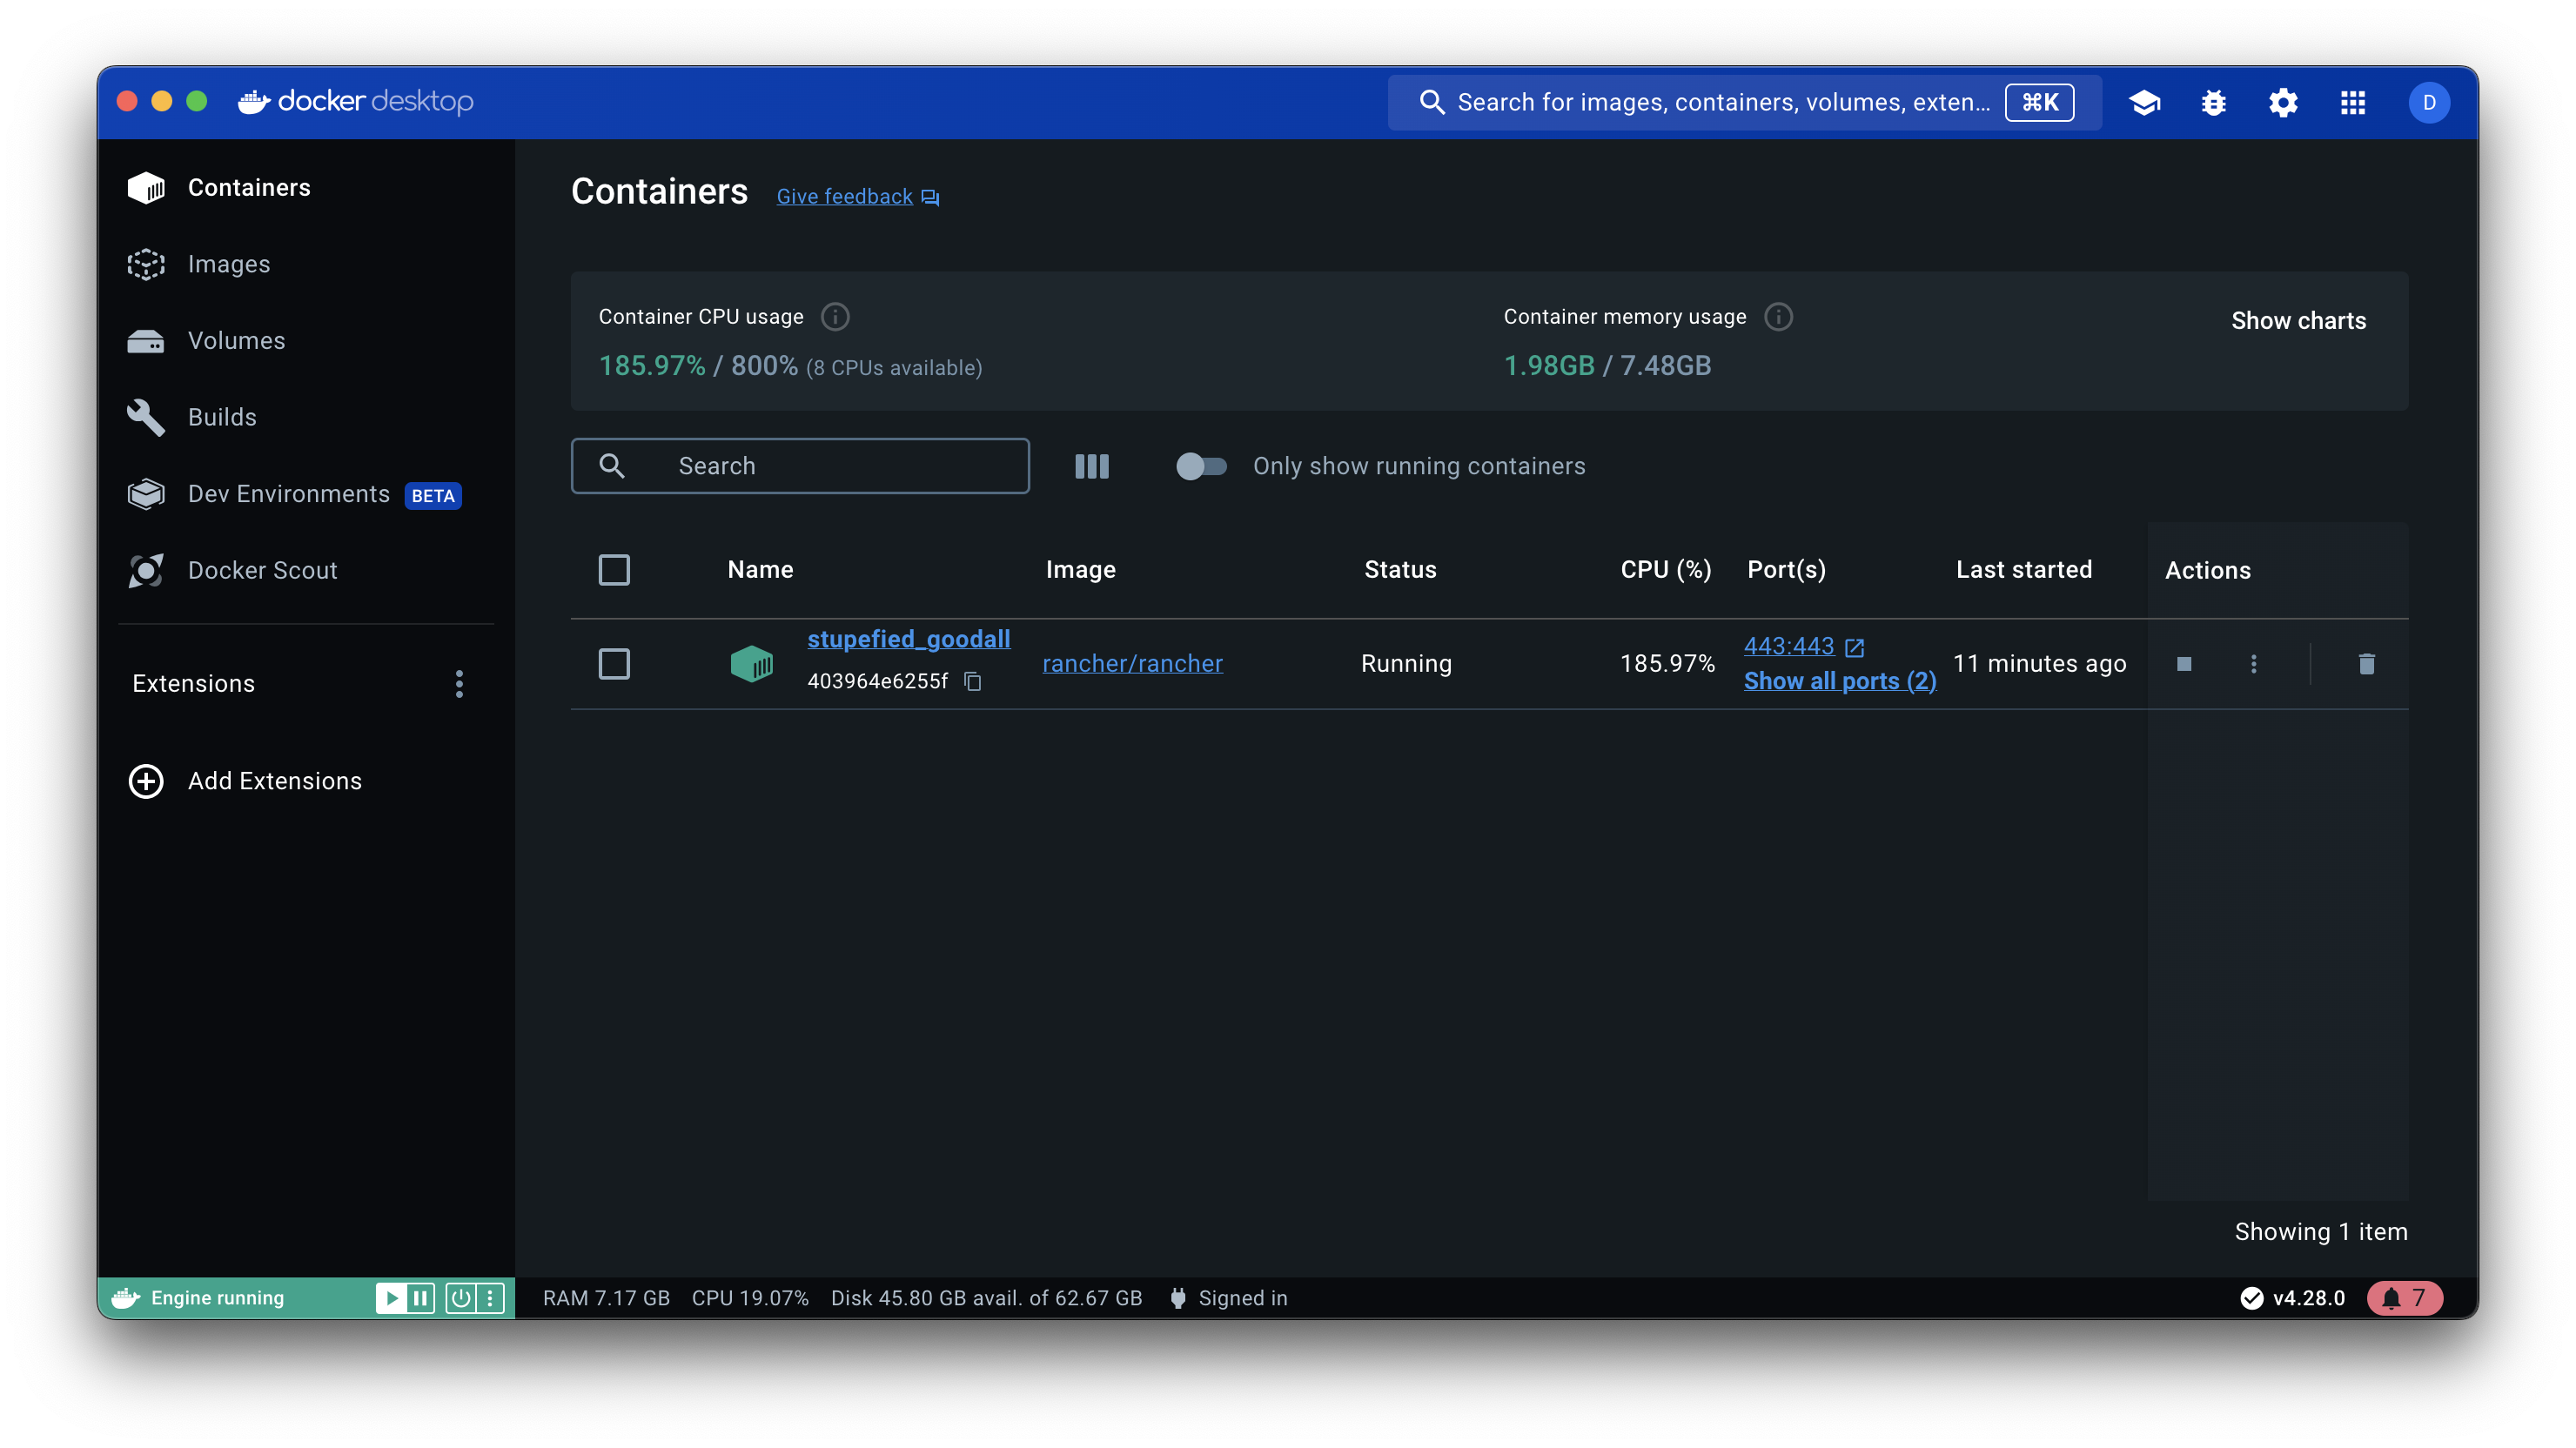Click info icon beside Container memory usage
This screenshot has height=1448, width=2576.
coord(1778,317)
